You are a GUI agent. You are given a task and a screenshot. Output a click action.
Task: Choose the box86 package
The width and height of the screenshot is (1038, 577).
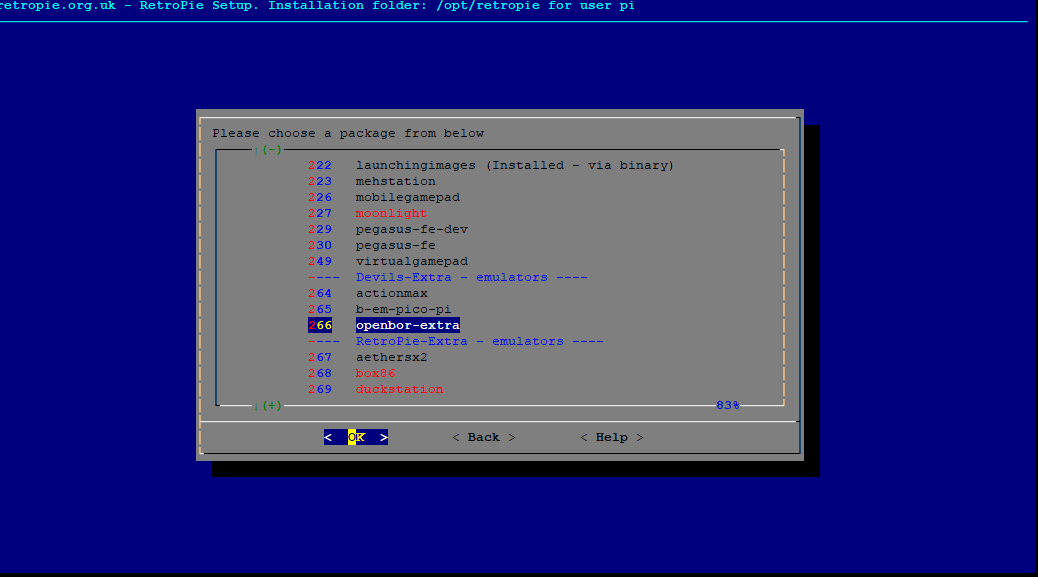[375, 373]
